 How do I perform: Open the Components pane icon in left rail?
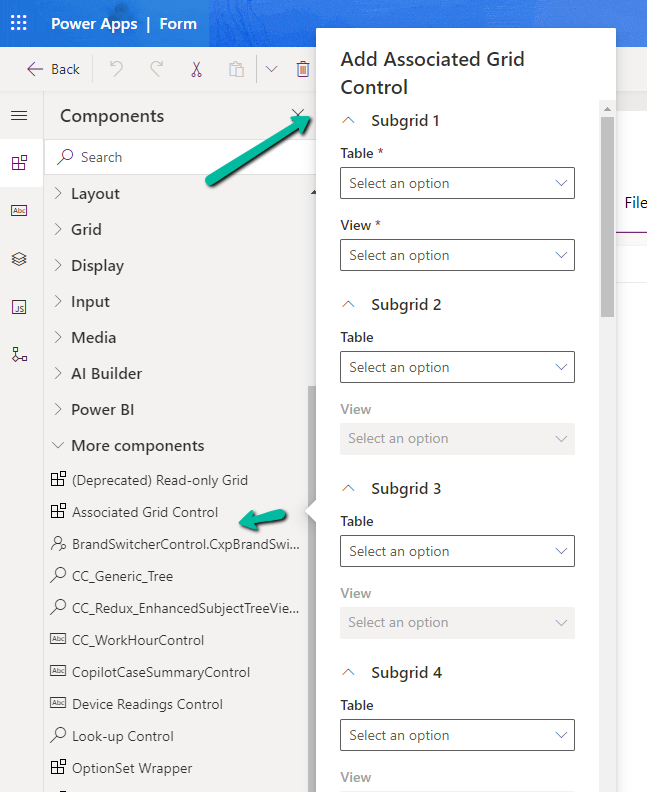pyautogui.click(x=19, y=163)
